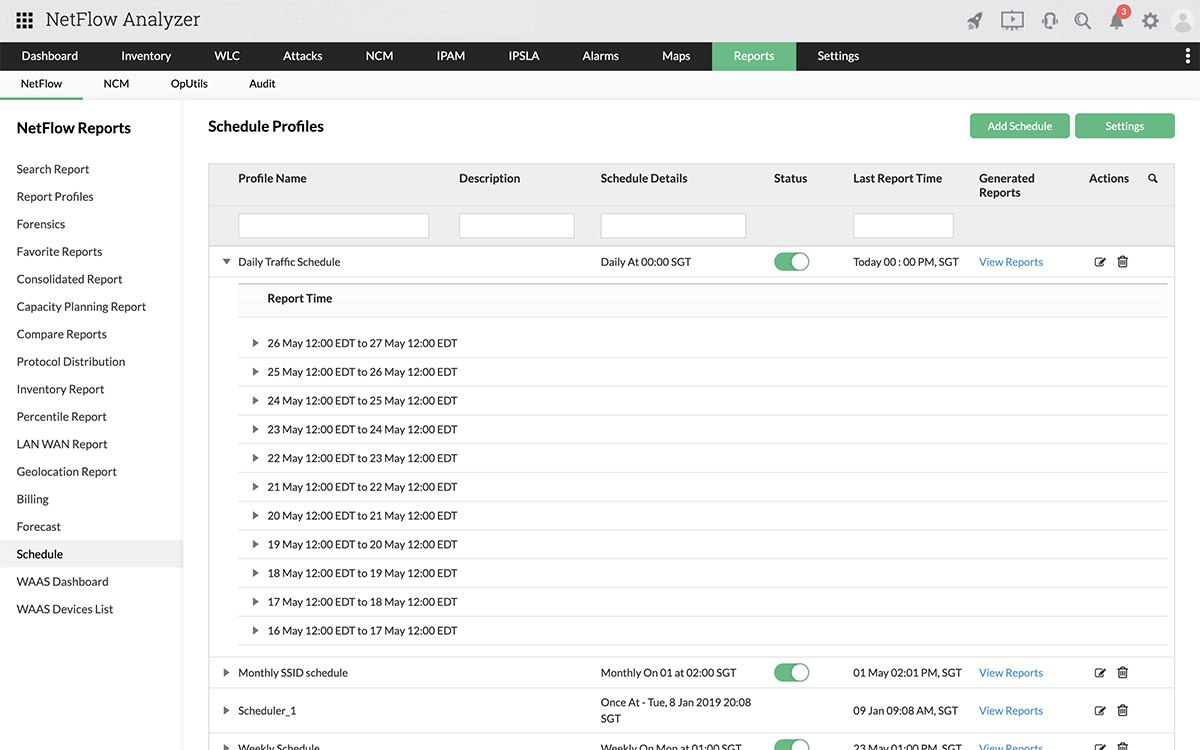Image resolution: width=1200 pixels, height=750 pixels.
Task: Expand the Monthly SSID schedule row
Action: [226, 673]
